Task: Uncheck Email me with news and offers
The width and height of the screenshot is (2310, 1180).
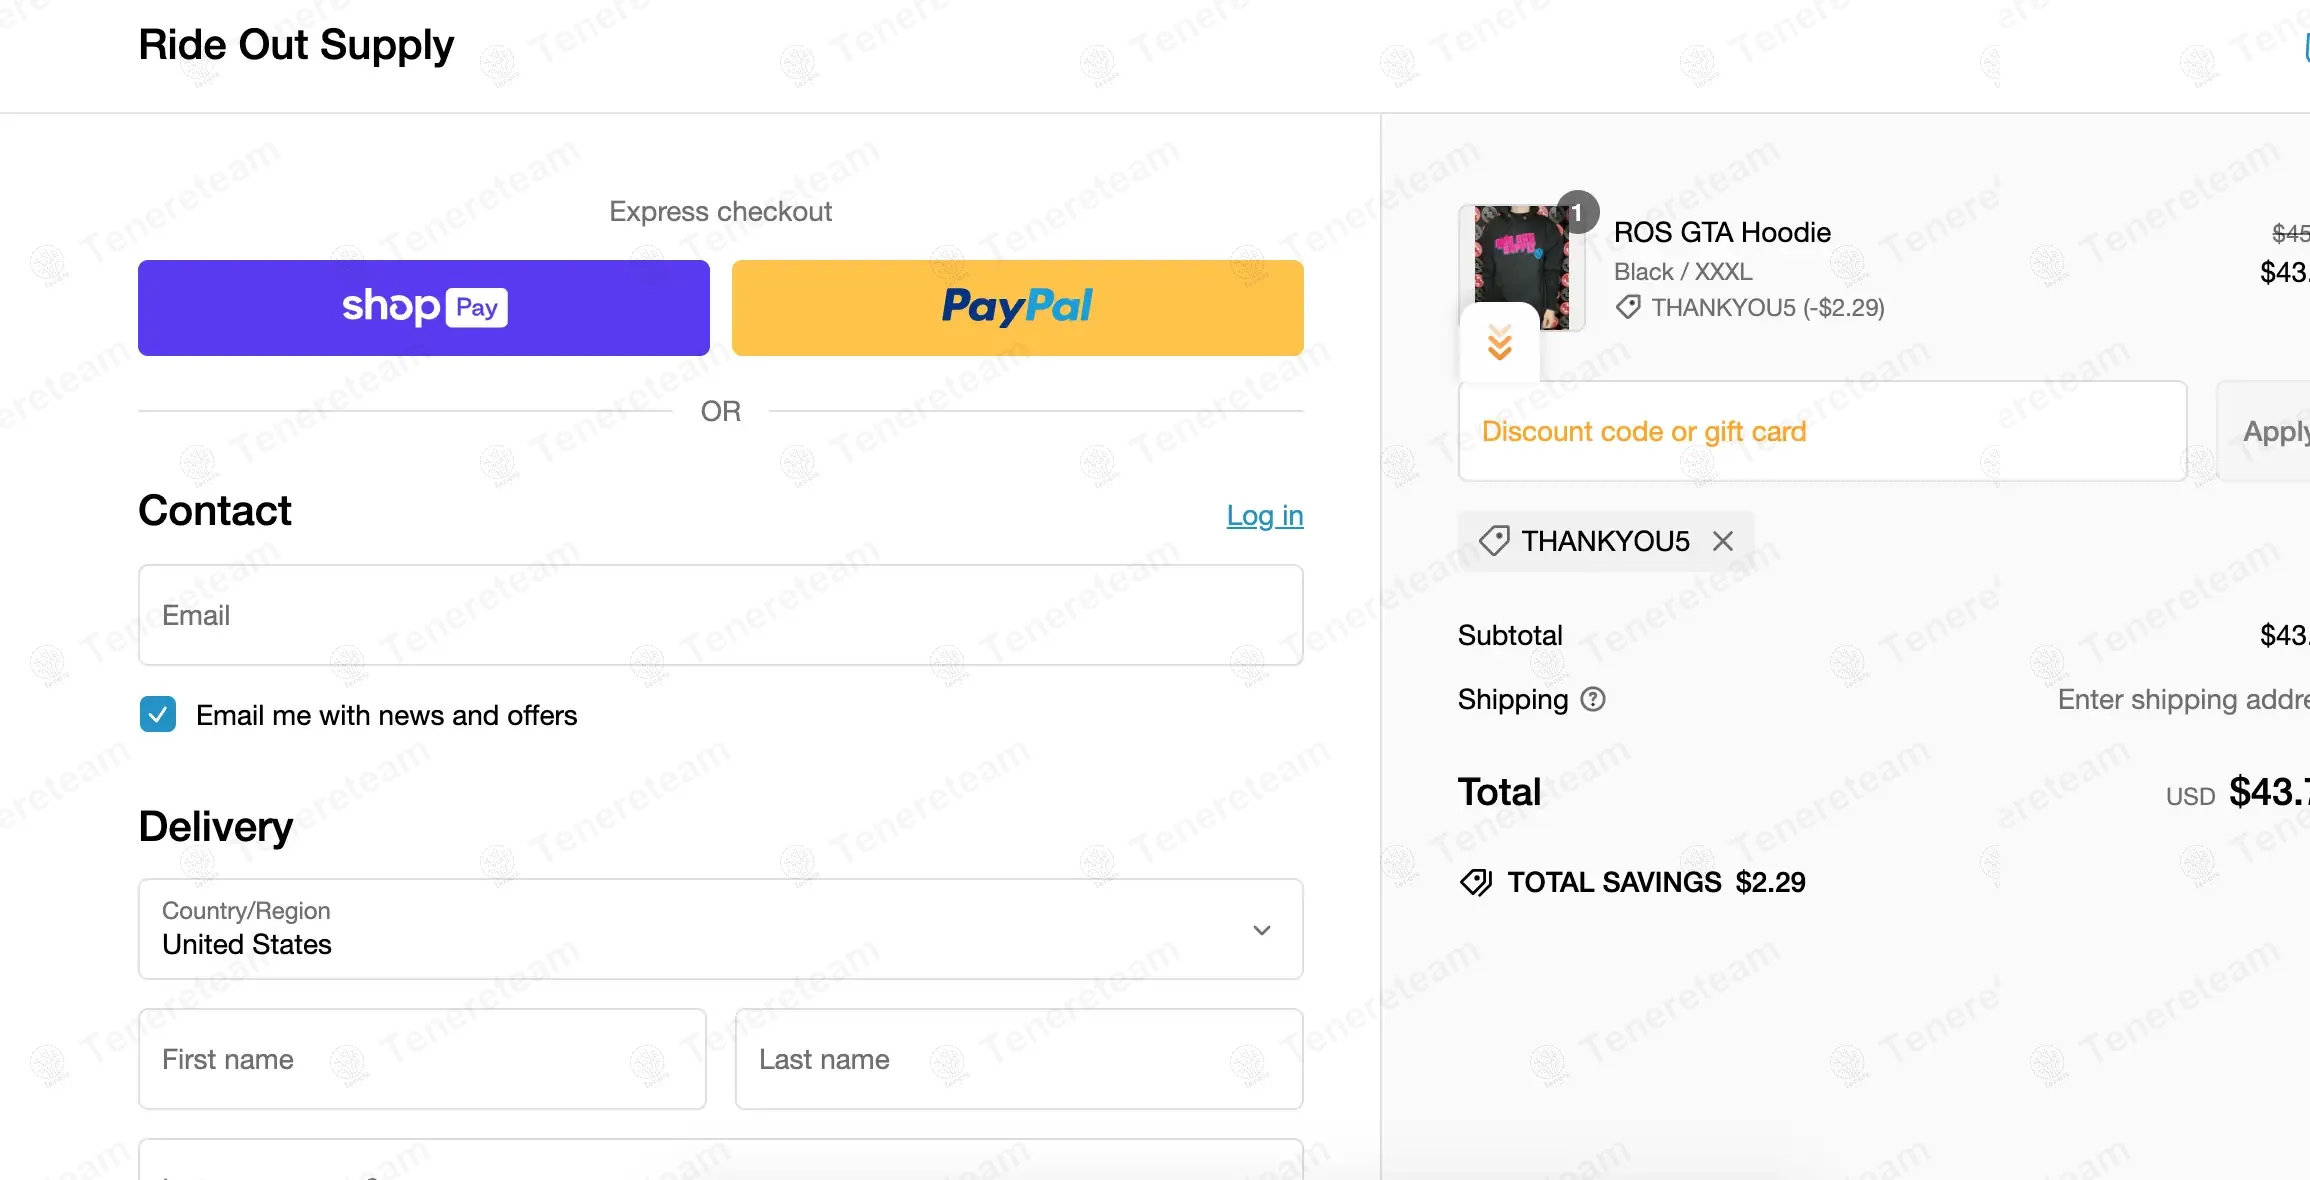Action: (x=158, y=715)
